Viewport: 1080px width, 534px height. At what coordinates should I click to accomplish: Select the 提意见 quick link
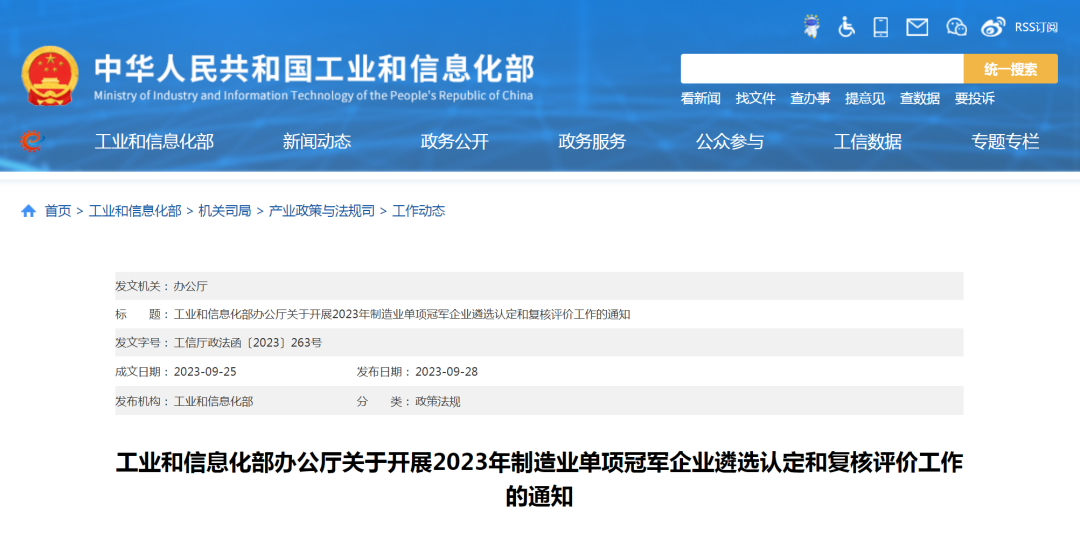click(865, 99)
